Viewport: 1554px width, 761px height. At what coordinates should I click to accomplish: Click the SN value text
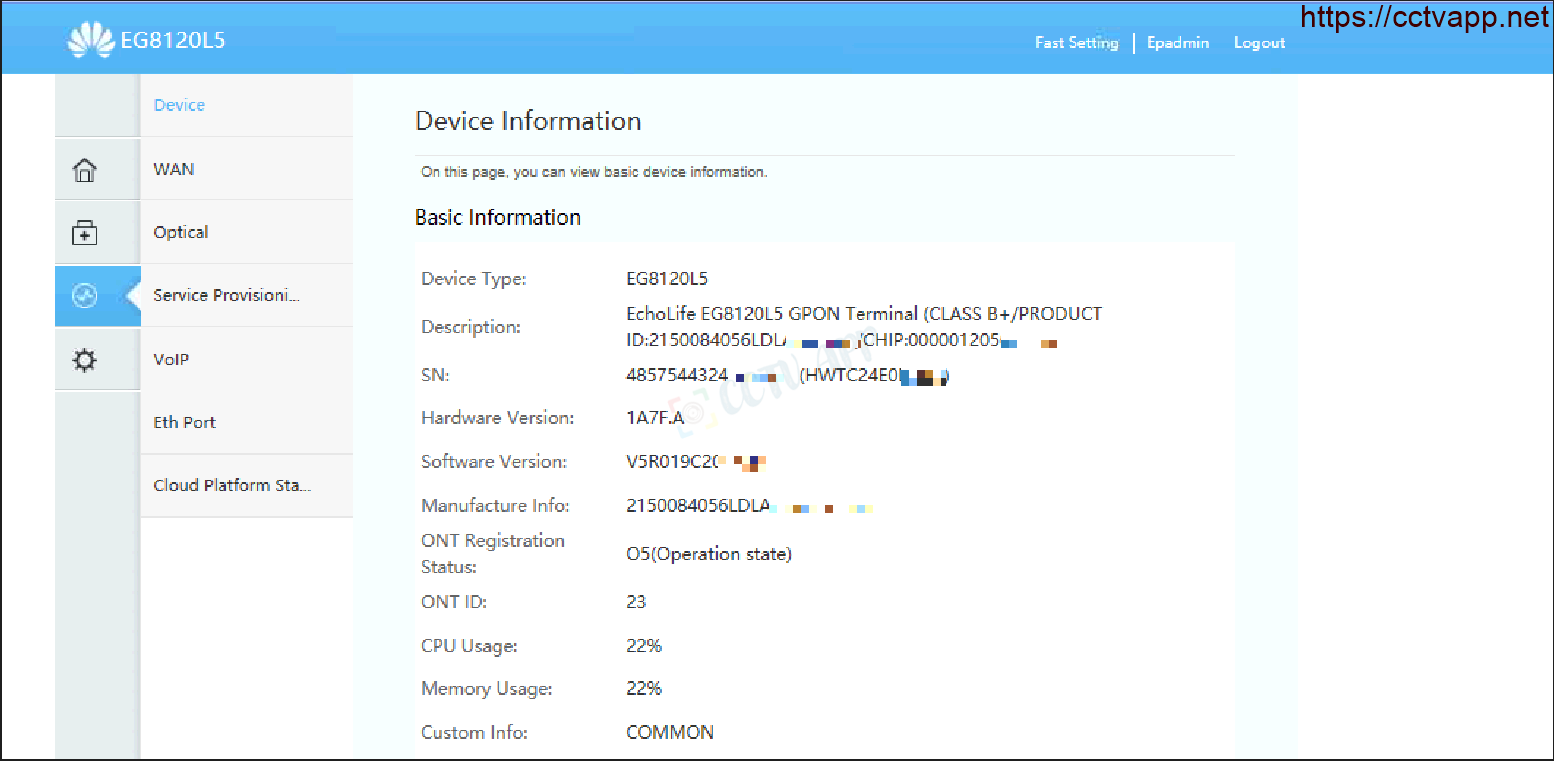pos(788,376)
